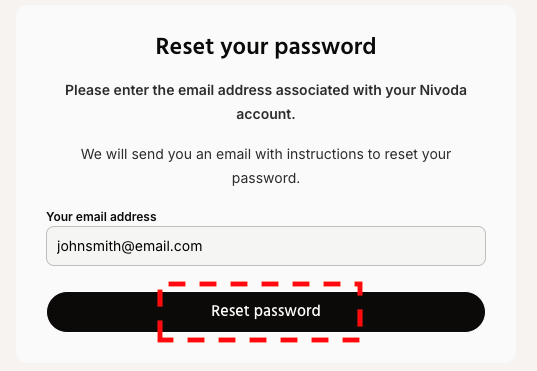
Task: Place cursor in the email textbox
Action: pyautogui.click(x=266, y=246)
